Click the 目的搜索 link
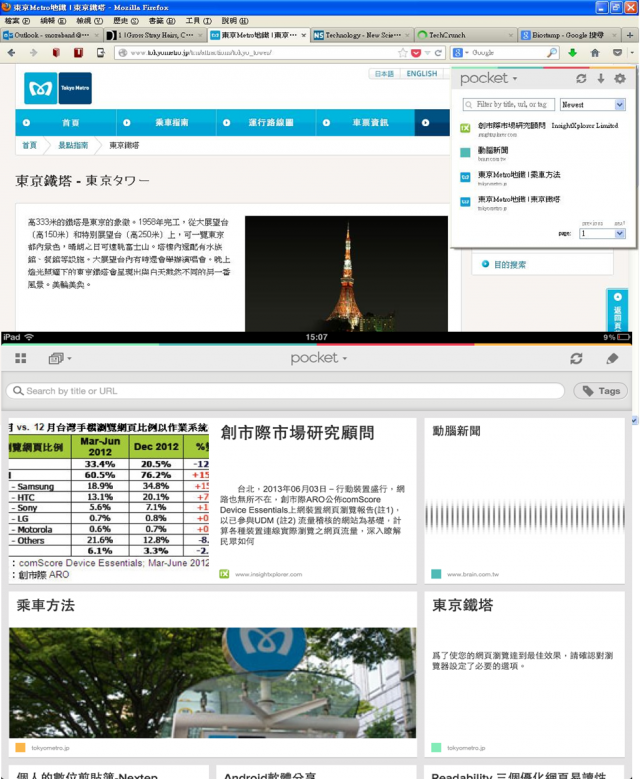640x780 pixels. (x=510, y=265)
